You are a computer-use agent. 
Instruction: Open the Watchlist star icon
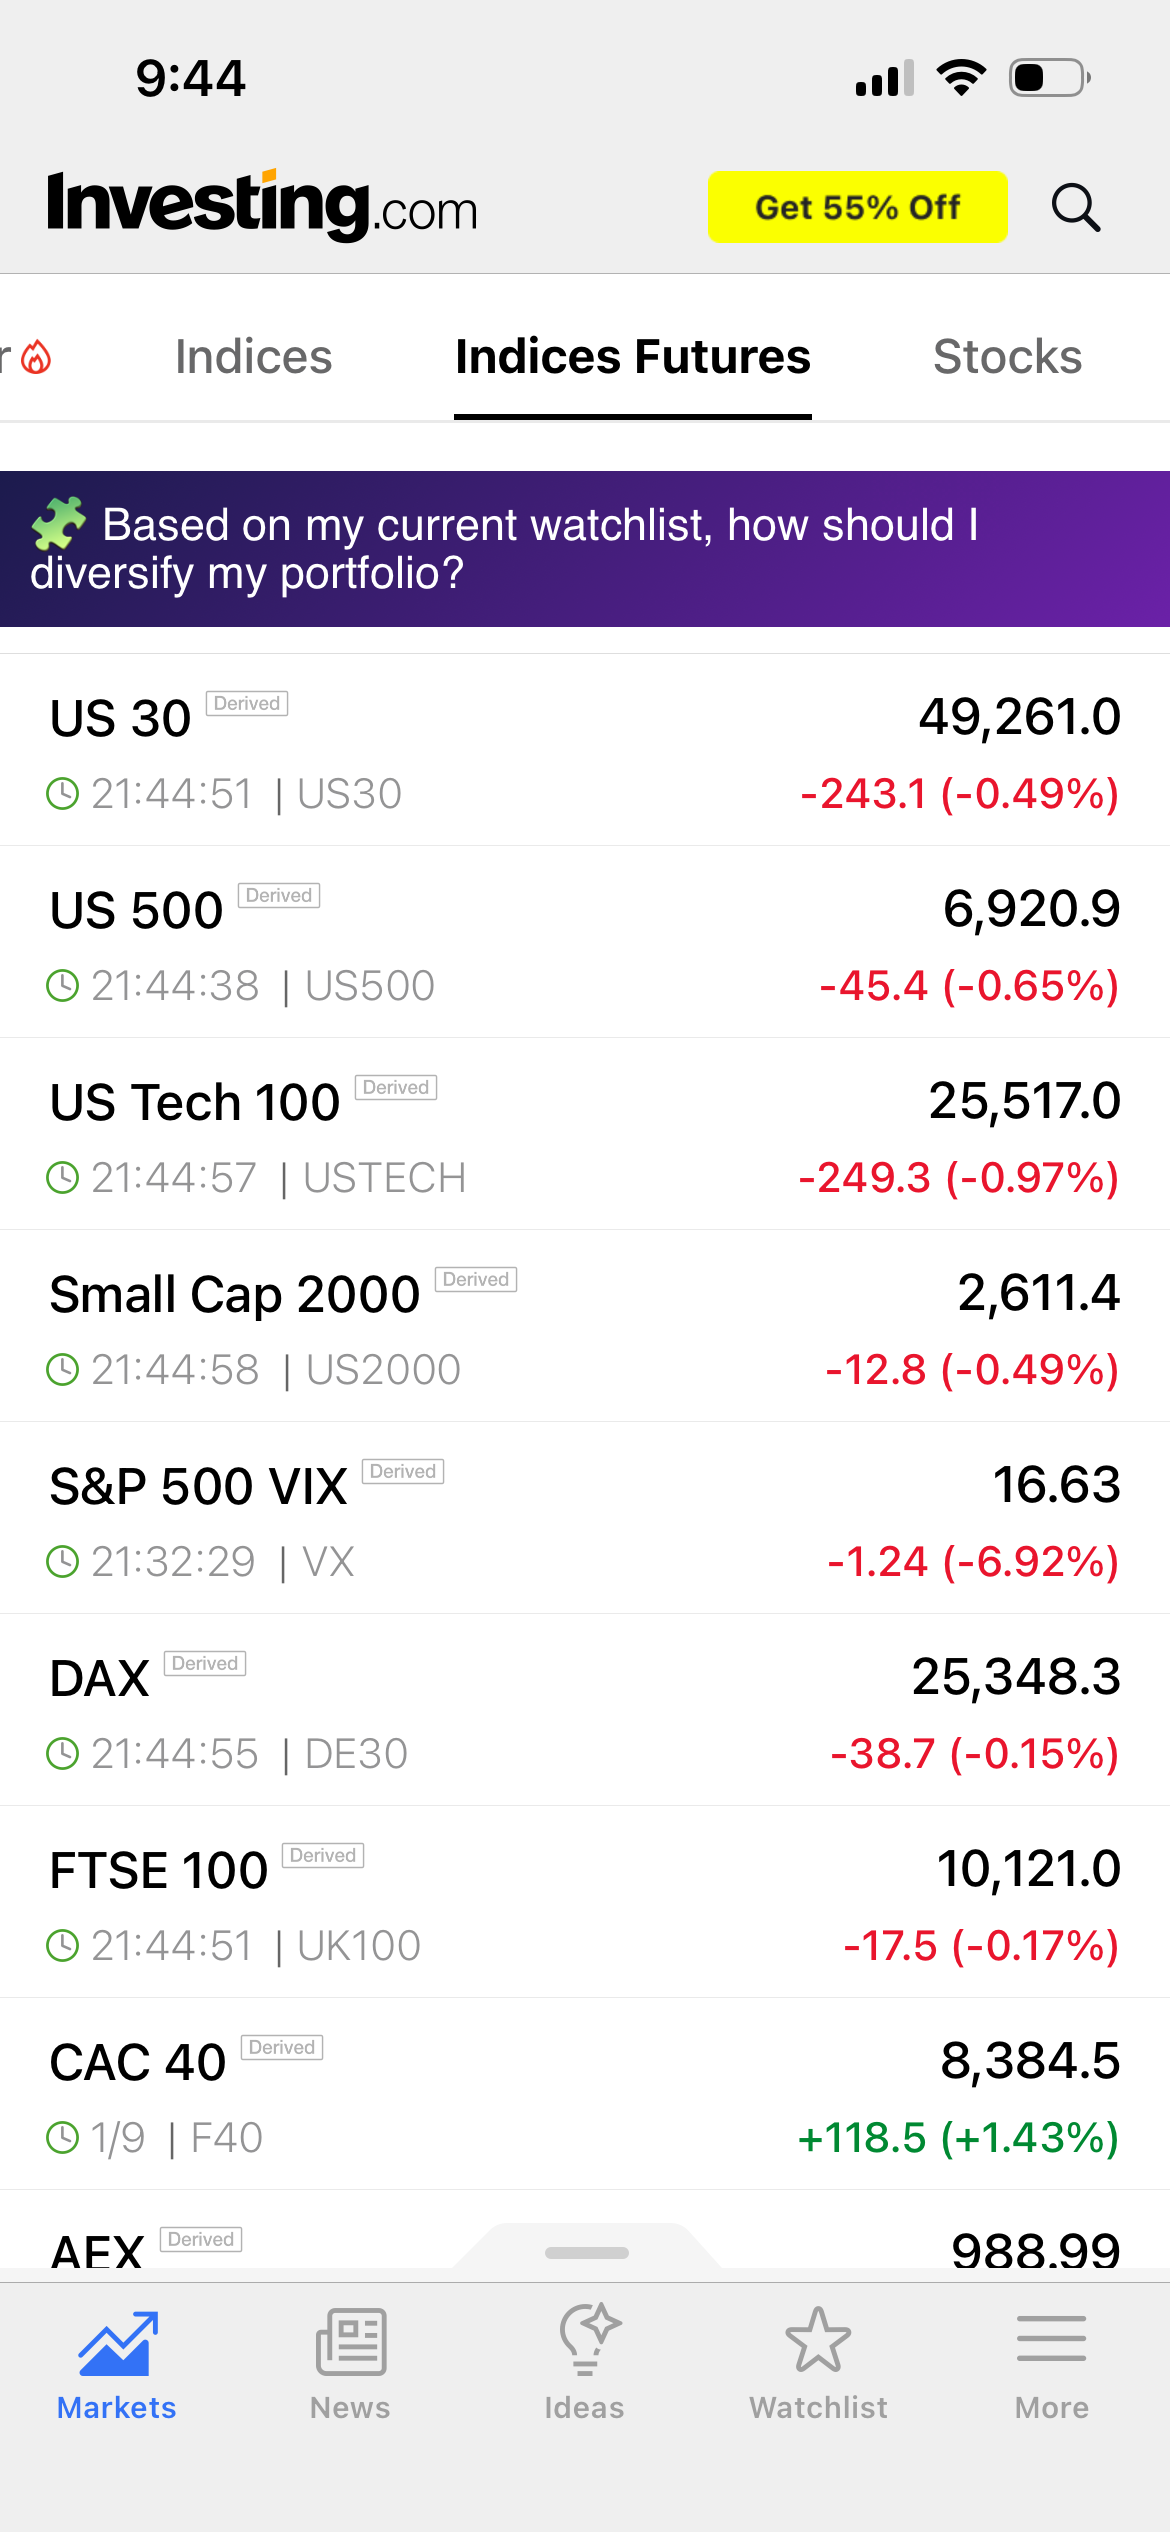pyautogui.click(x=818, y=2343)
